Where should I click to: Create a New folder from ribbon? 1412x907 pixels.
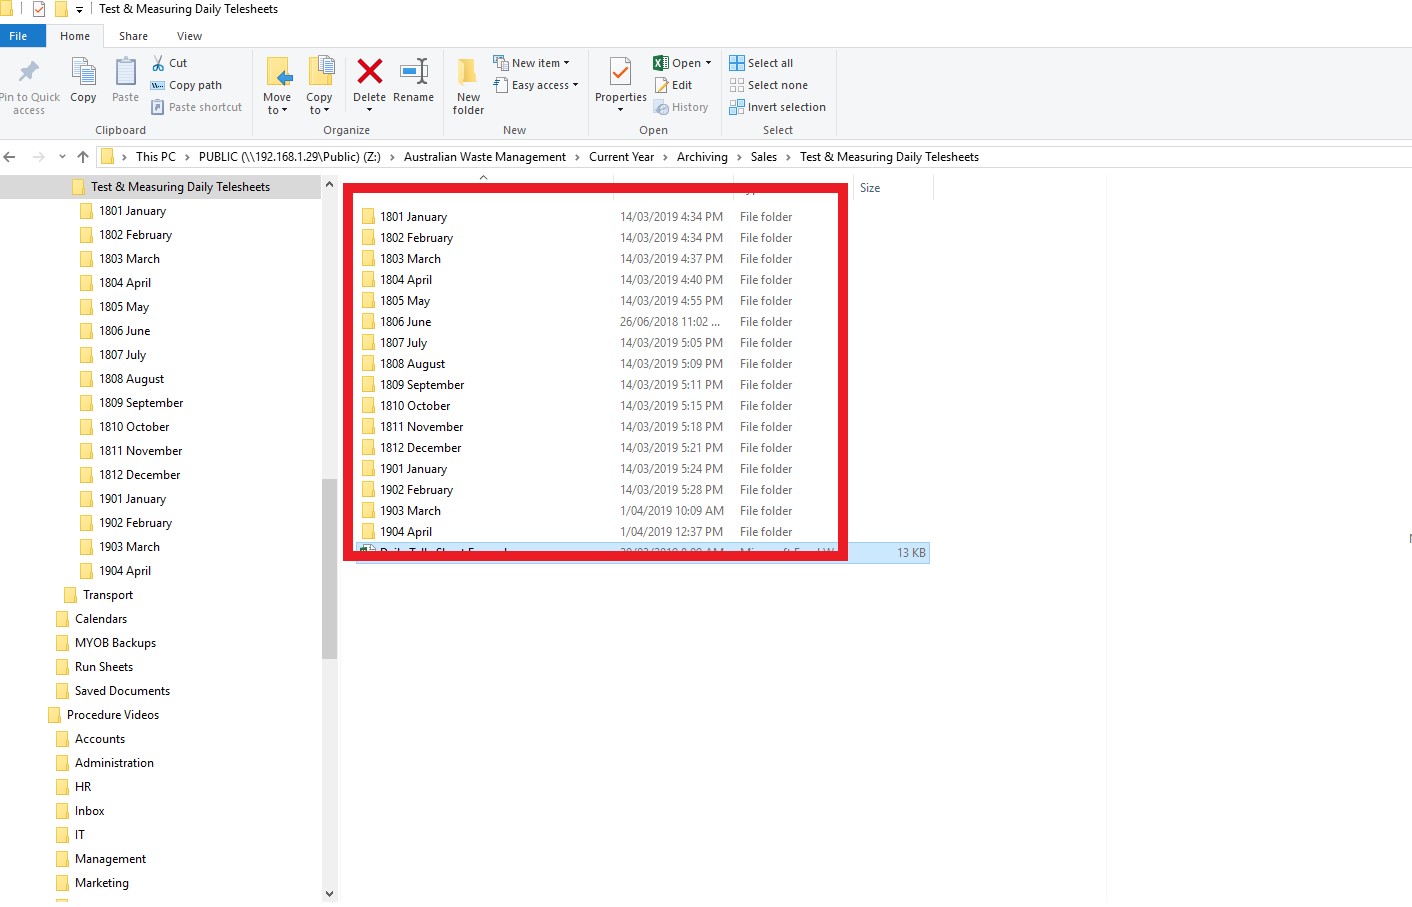click(x=468, y=87)
